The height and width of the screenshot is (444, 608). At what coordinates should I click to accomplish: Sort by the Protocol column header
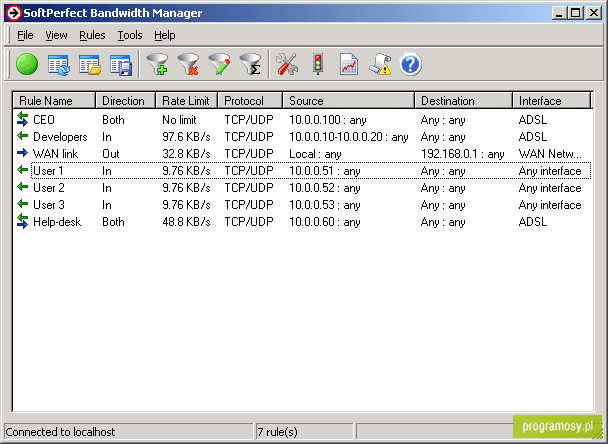(x=250, y=100)
